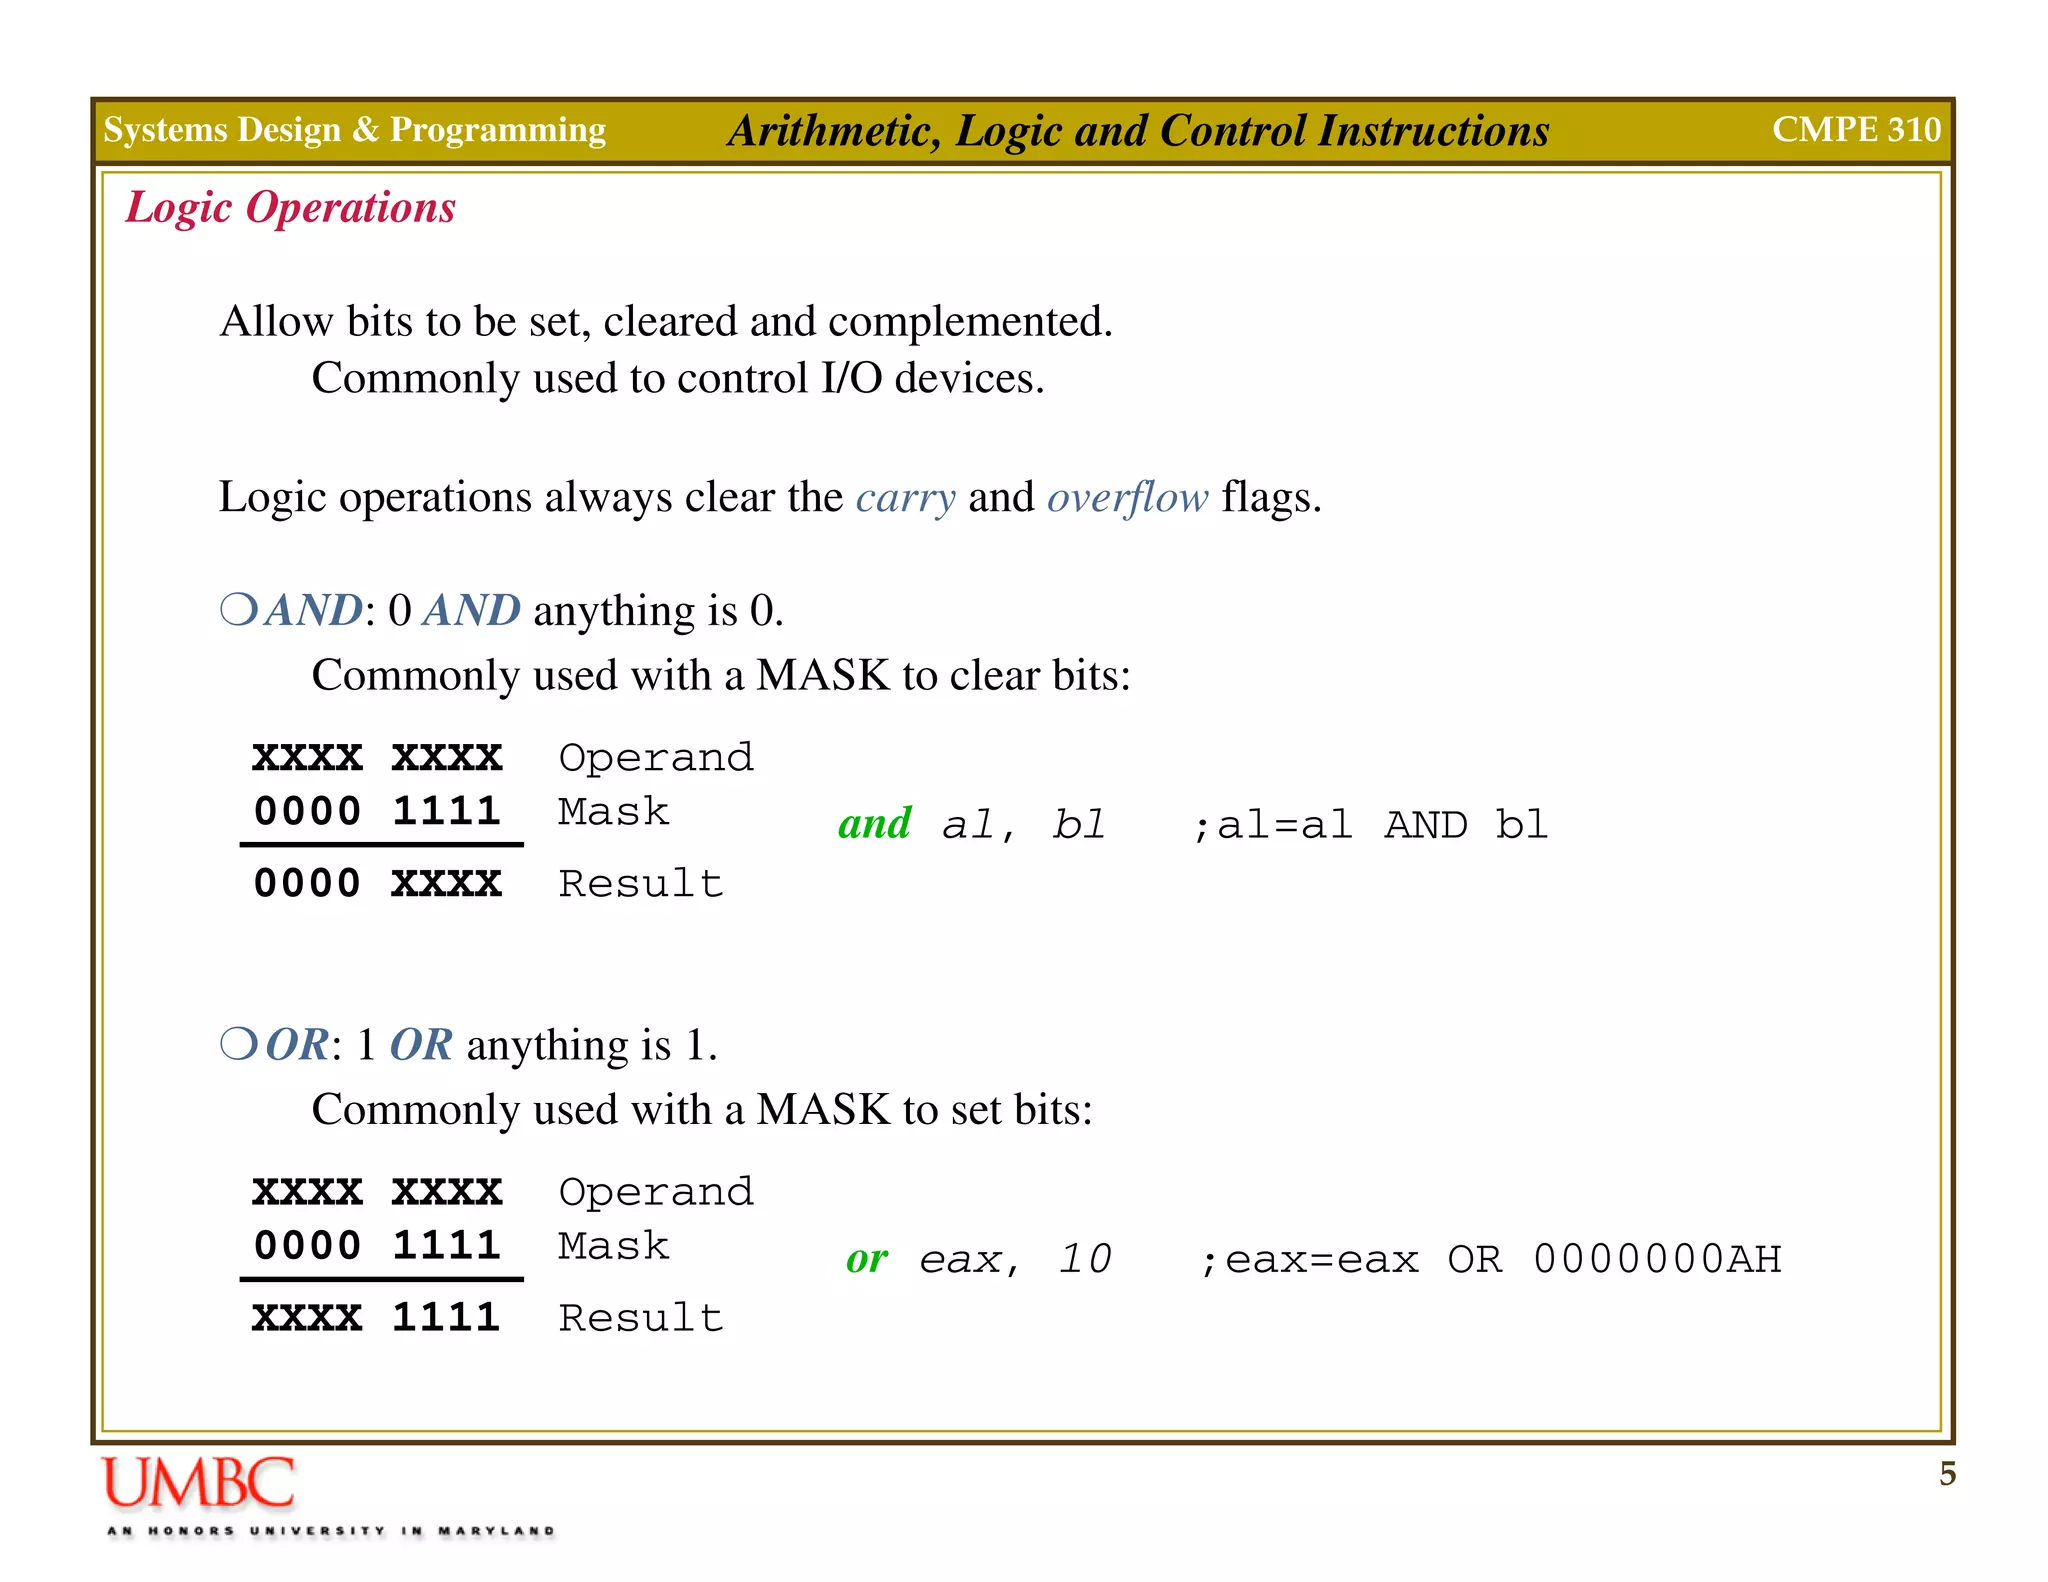Click the 'Arithmetic, Logic and Control Instructions' title
Viewport: 2048px width, 1582px height.
(1138, 131)
